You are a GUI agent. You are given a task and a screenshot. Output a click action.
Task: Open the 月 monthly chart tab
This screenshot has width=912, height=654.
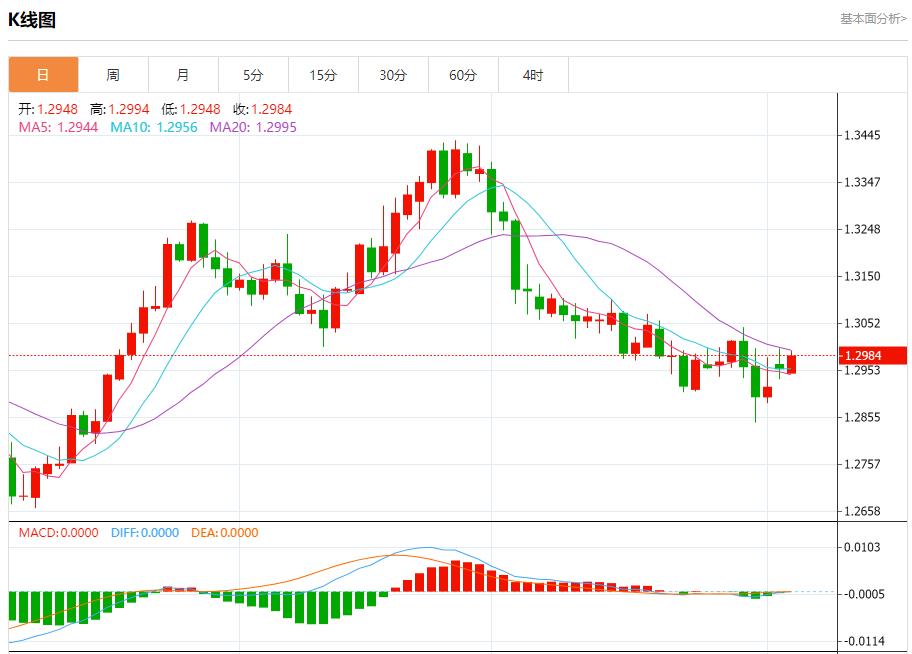point(183,75)
